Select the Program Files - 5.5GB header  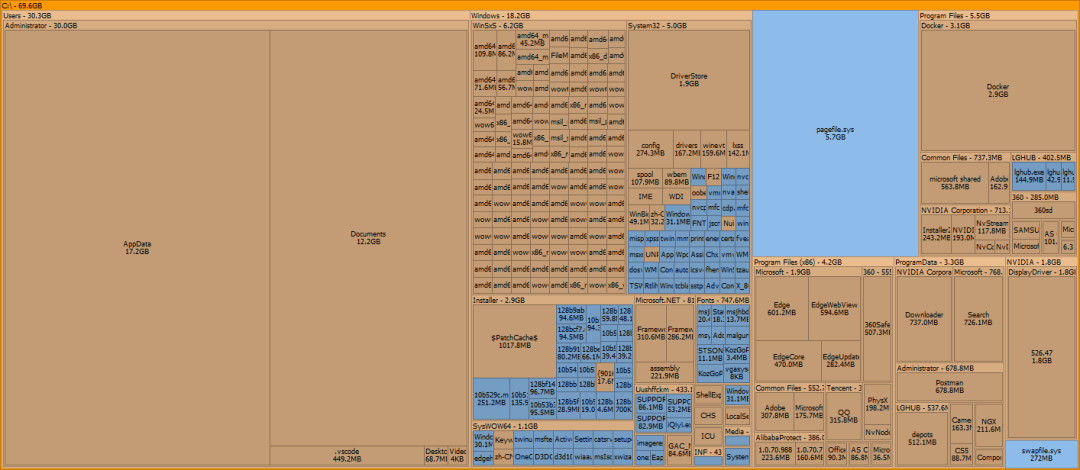[998, 15]
